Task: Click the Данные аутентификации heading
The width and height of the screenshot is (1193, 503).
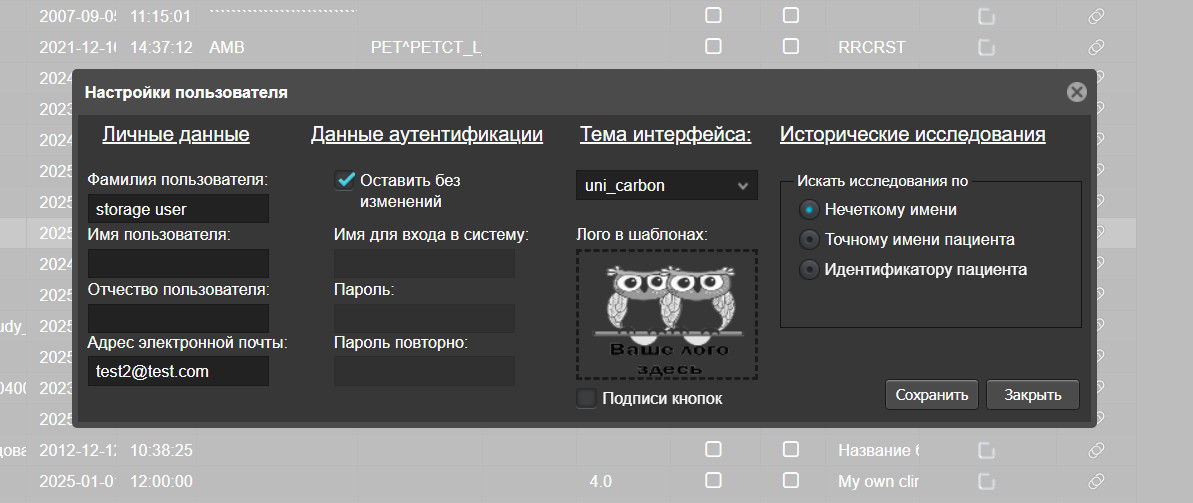Action: [x=427, y=135]
